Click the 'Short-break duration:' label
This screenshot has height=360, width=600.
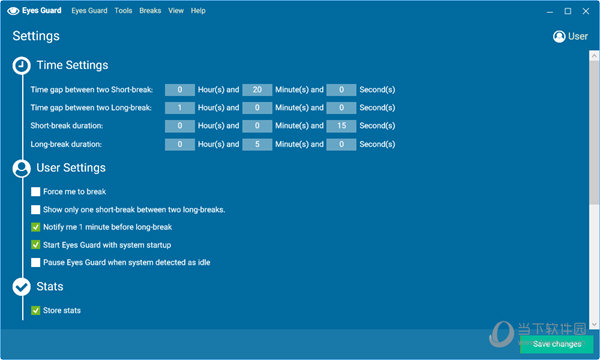coord(67,126)
